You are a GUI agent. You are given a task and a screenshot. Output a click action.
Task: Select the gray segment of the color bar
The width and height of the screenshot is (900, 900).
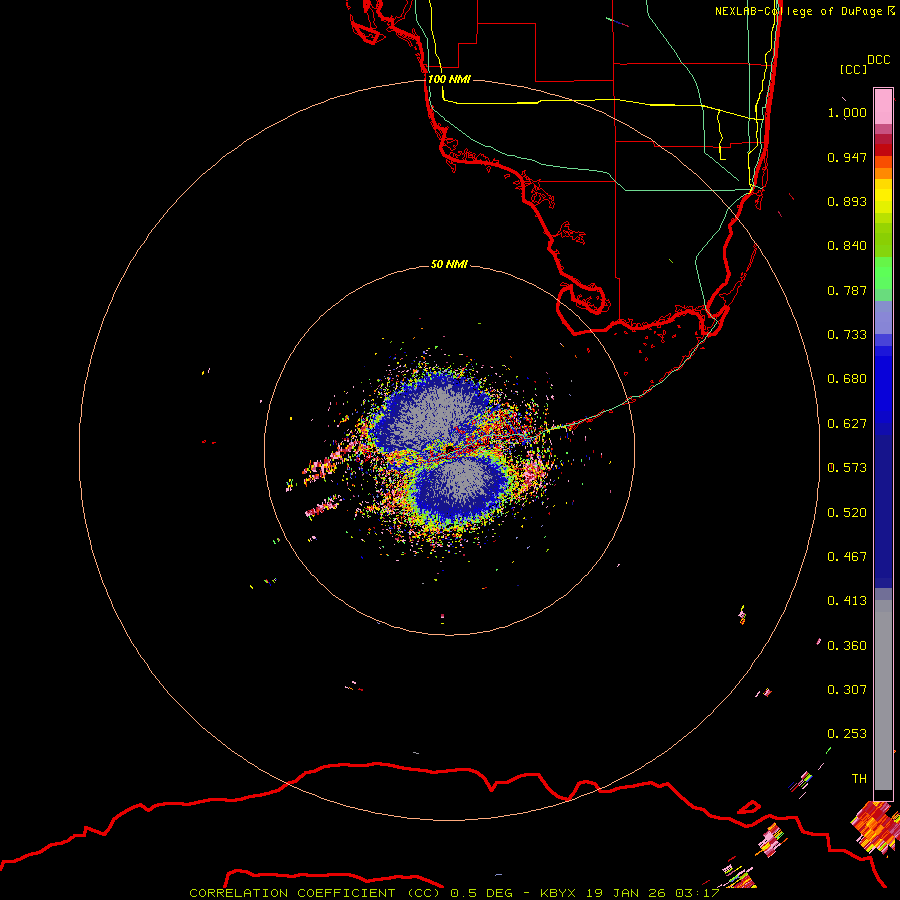click(883, 695)
